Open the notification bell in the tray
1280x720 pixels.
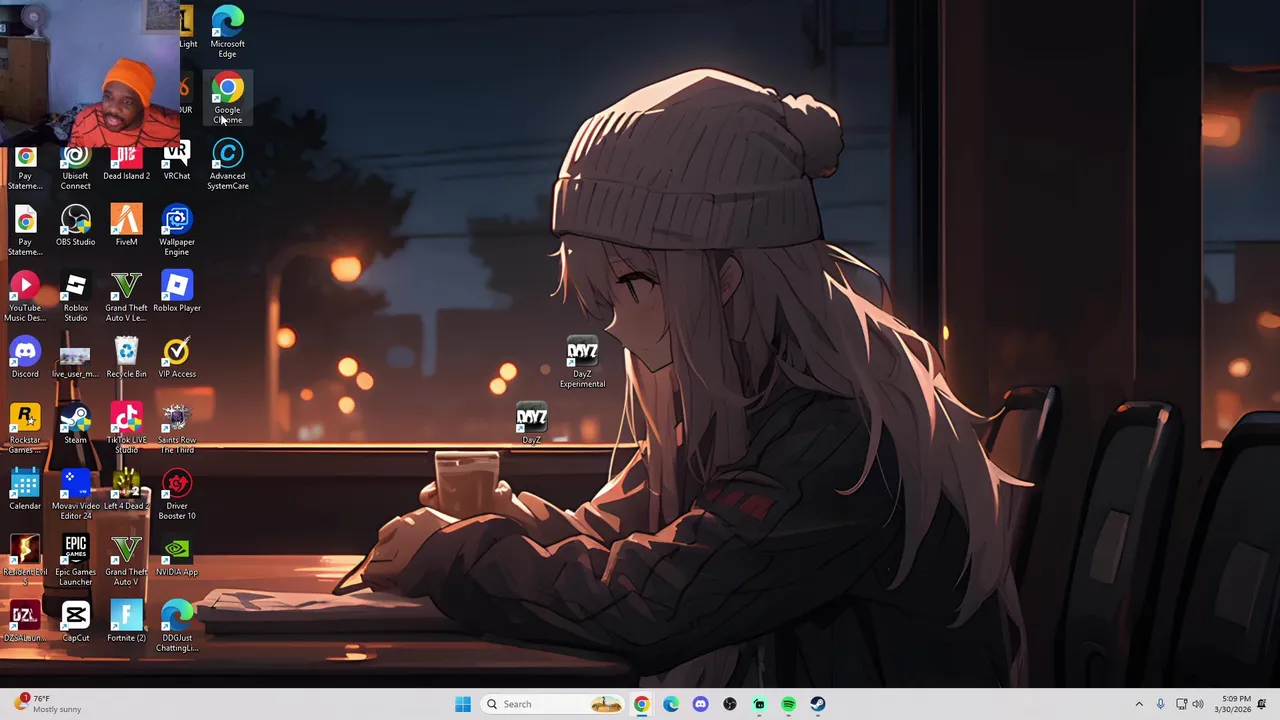pyautogui.click(x=1262, y=704)
